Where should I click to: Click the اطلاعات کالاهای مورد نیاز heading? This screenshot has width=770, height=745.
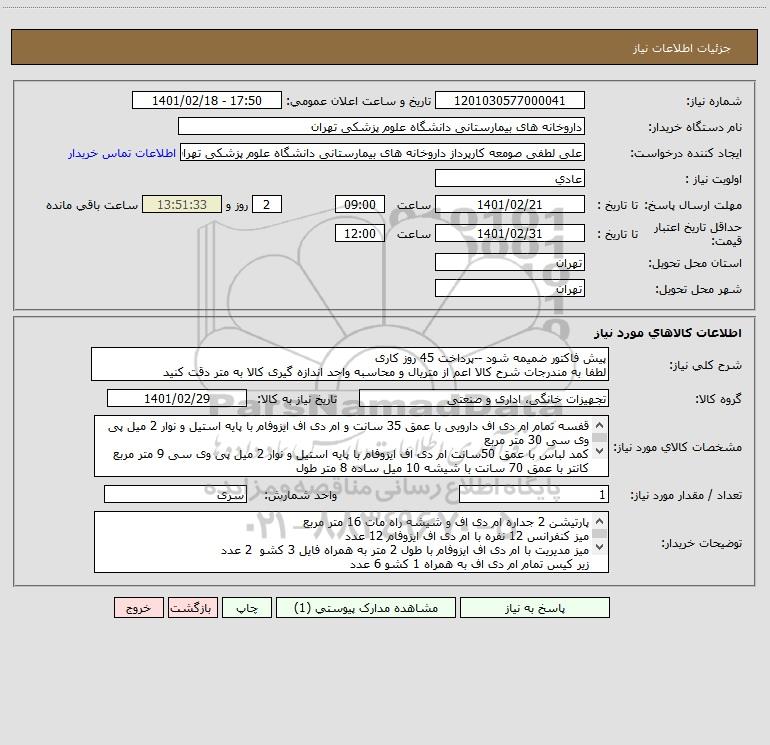point(668,333)
